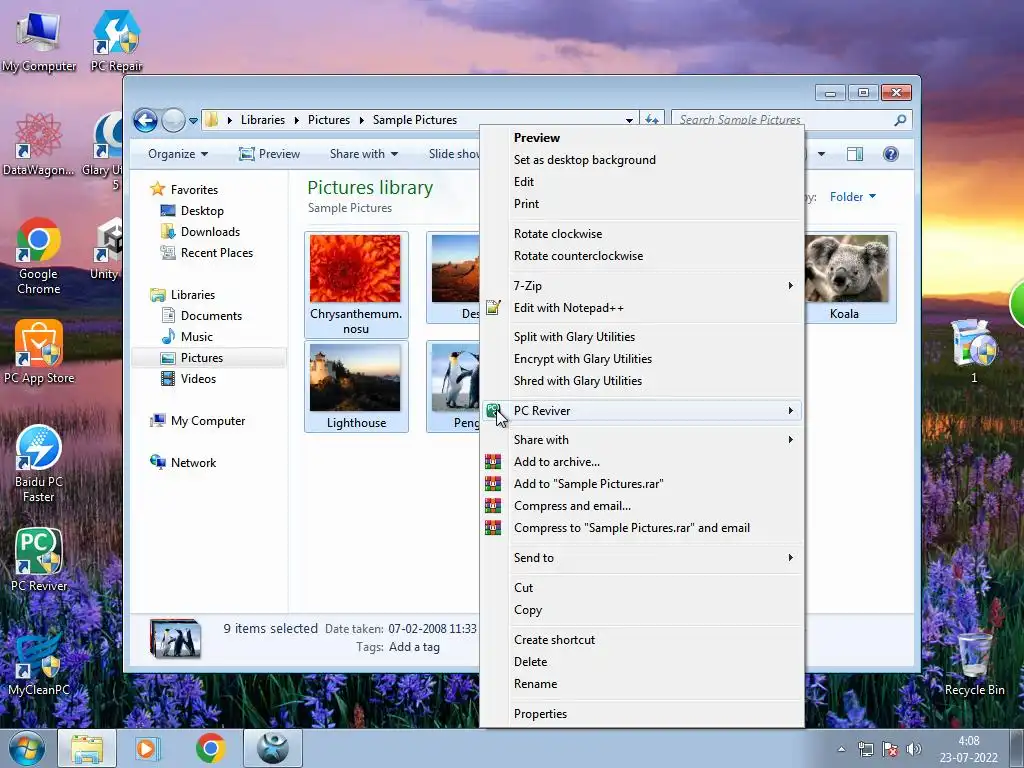Click Network in navigation pane
Image resolution: width=1024 pixels, height=768 pixels.
(183, 462)
